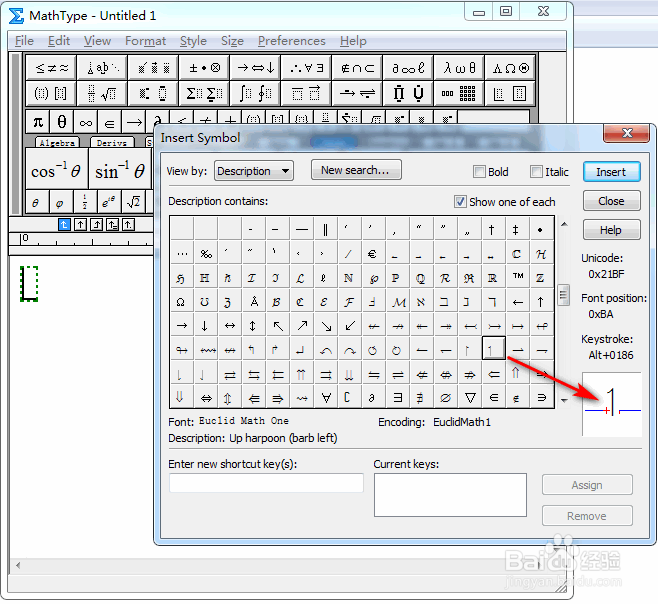Open operator symbols palette (±•⊗)
658x604 pixels.
coord(204,68)
